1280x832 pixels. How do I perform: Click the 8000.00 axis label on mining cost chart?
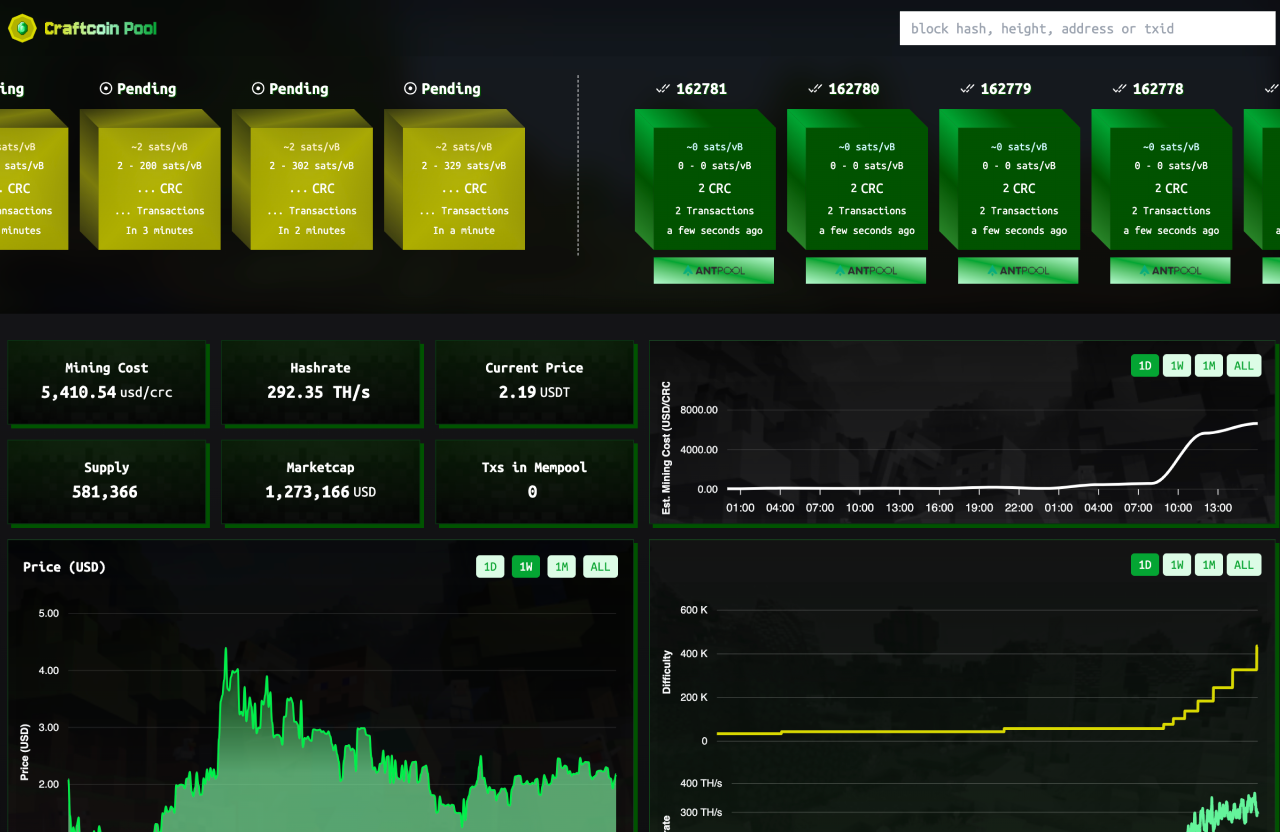(x=699, y=410)
